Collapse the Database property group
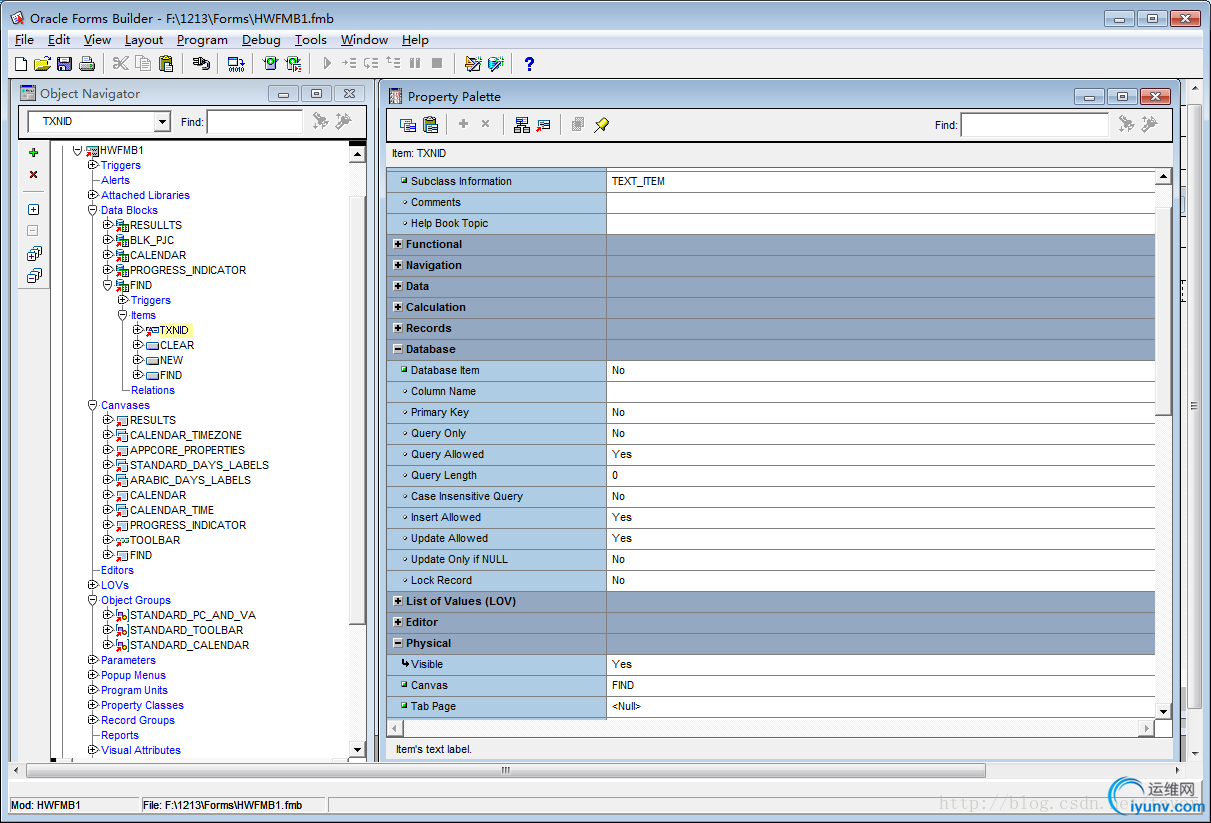This screenshot has width=1211, height=823. [398, 350]
